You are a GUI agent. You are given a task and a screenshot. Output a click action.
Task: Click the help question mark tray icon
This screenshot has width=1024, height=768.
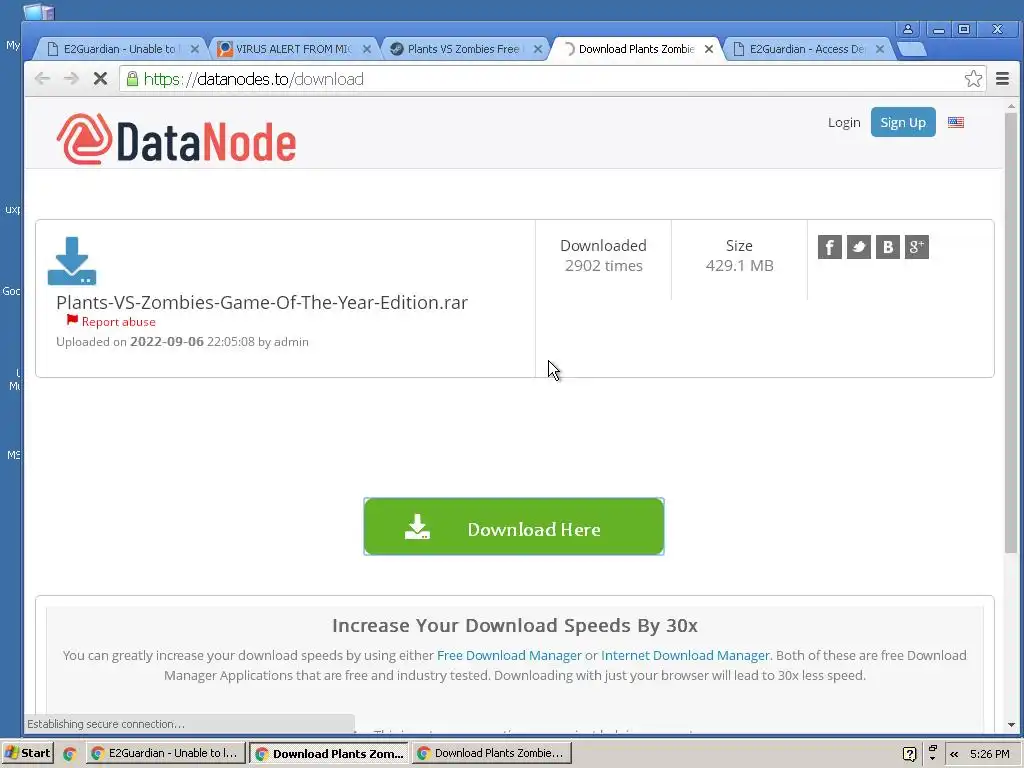[909, 754]
